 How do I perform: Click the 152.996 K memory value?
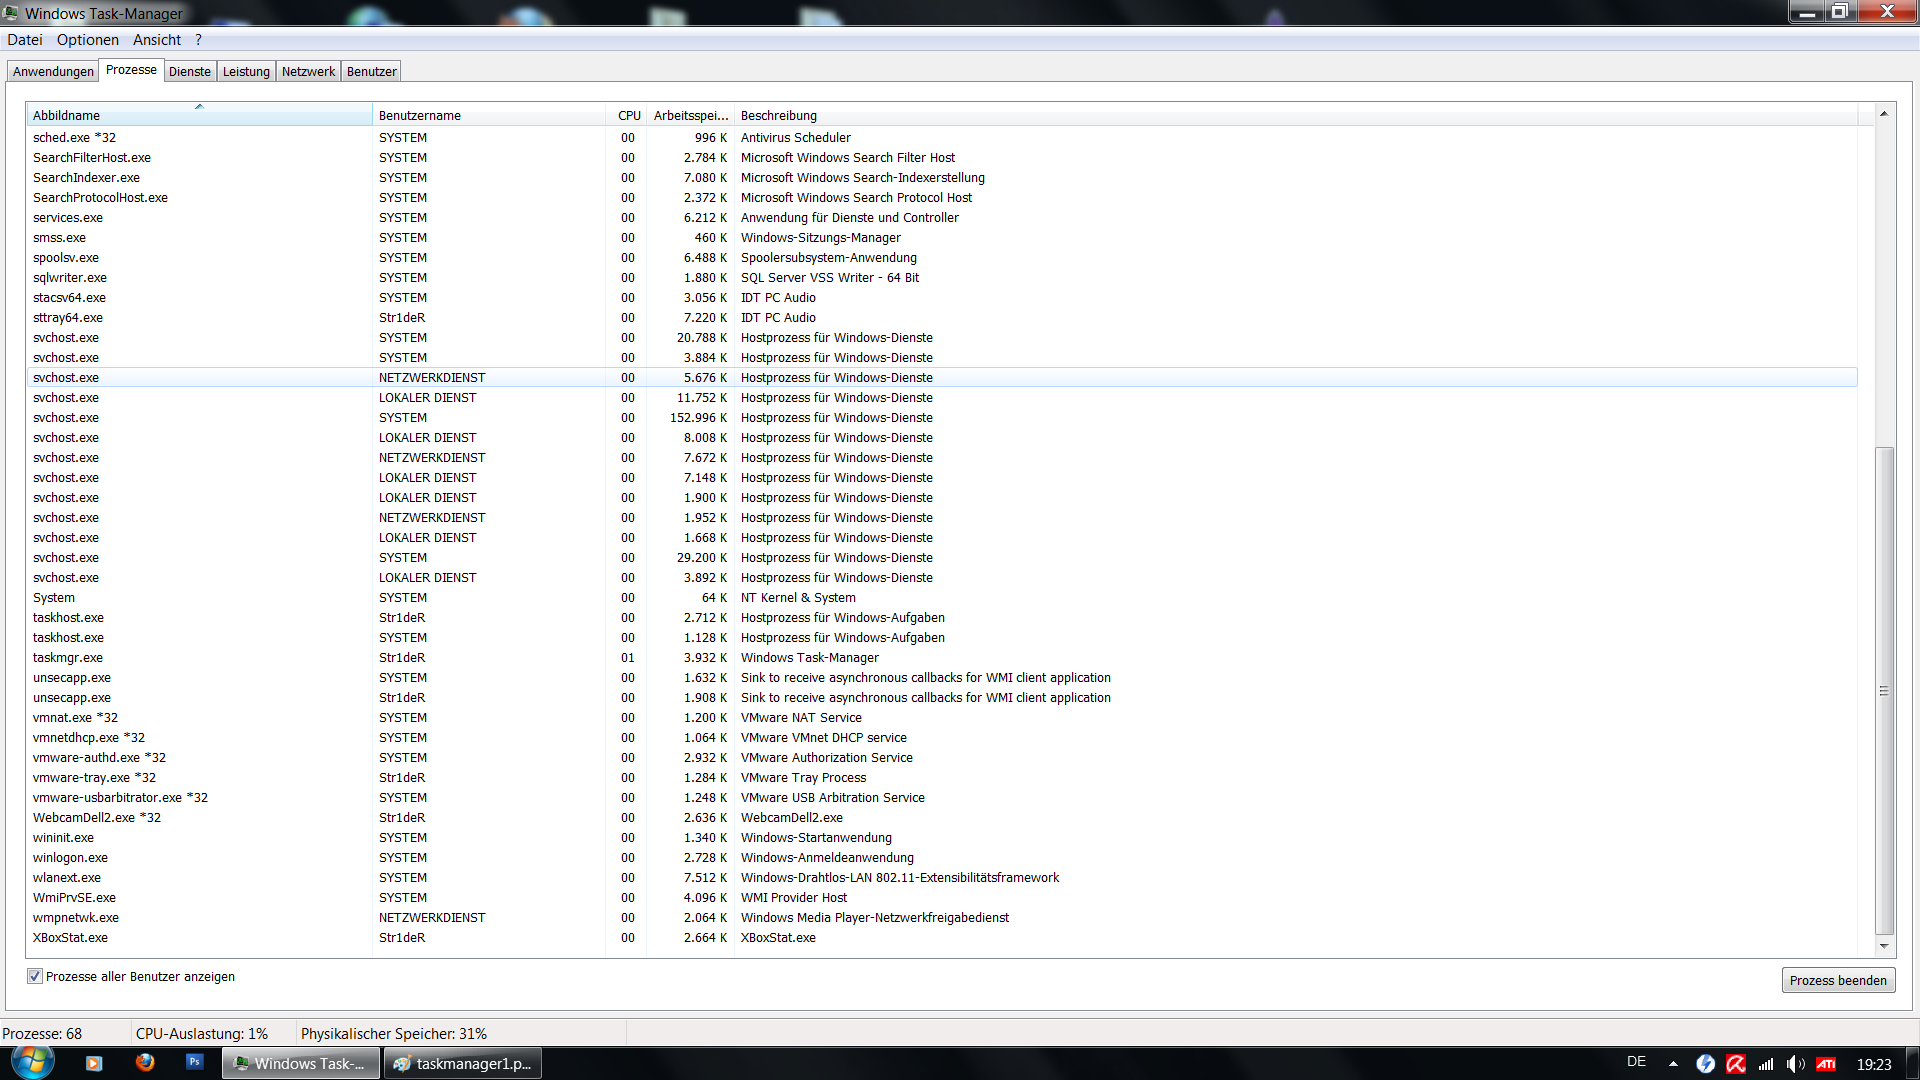(x=699, y=418)
